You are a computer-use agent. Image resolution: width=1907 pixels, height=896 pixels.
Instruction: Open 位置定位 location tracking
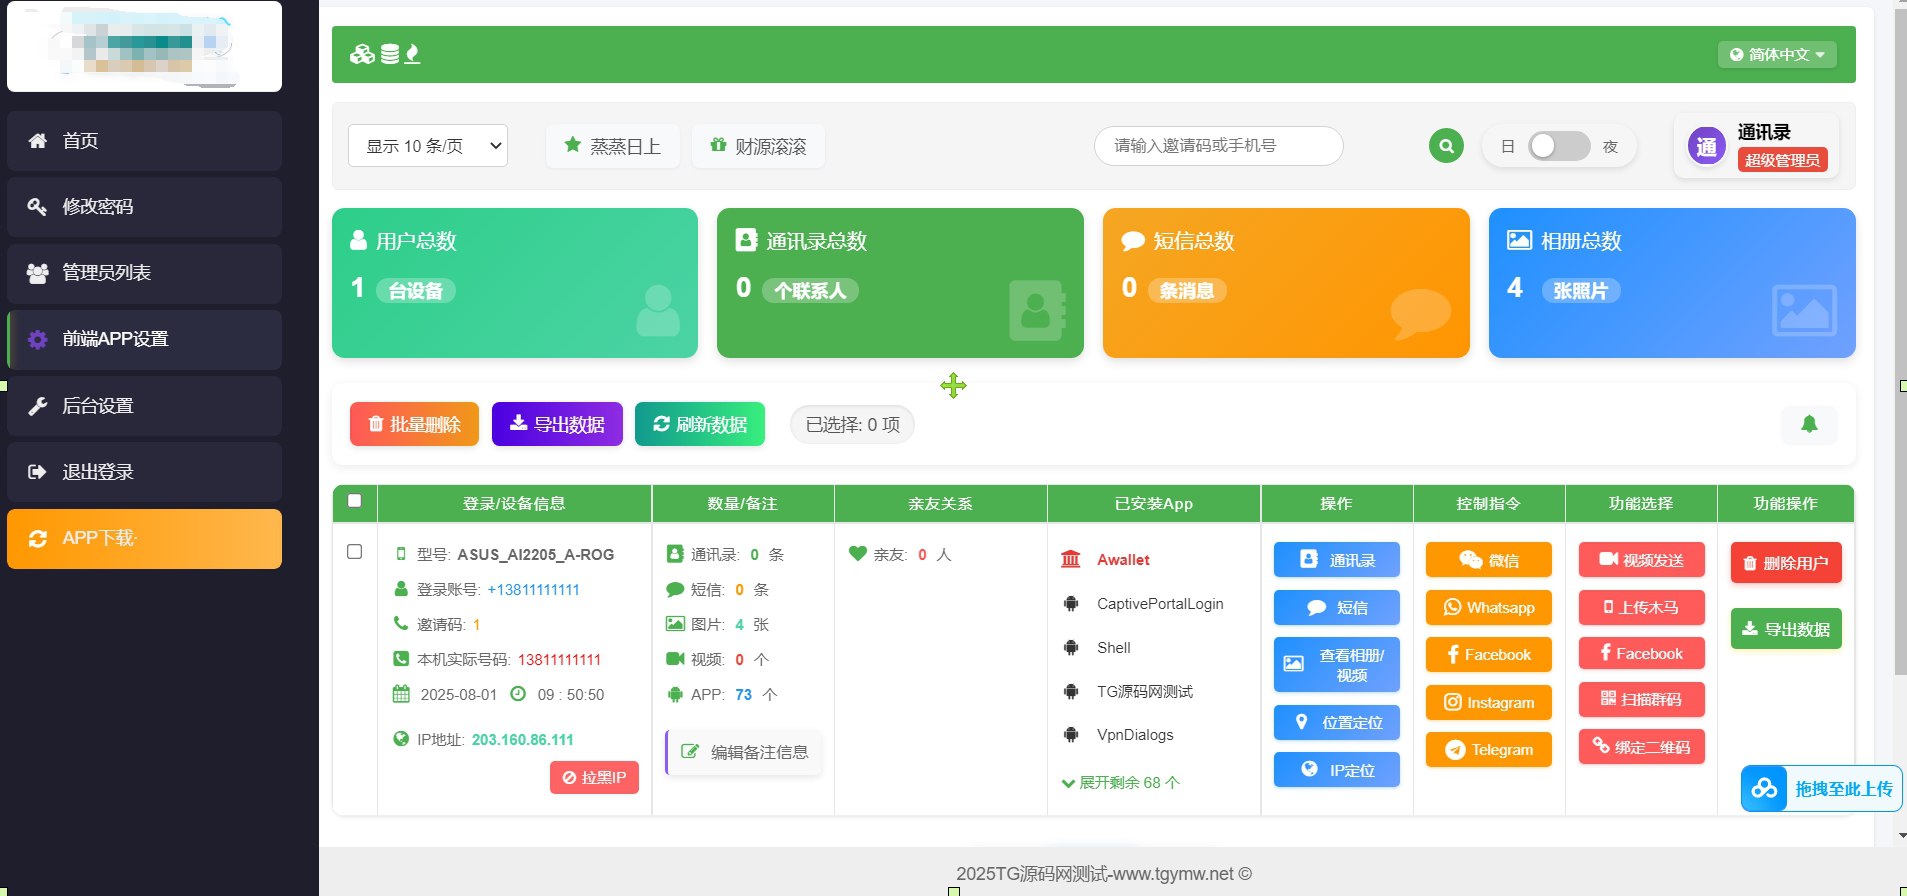click(x=1336, y=722)
